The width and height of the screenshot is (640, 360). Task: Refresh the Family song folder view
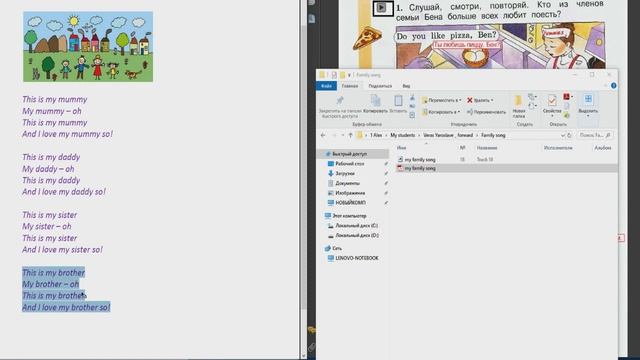point(569,135)
